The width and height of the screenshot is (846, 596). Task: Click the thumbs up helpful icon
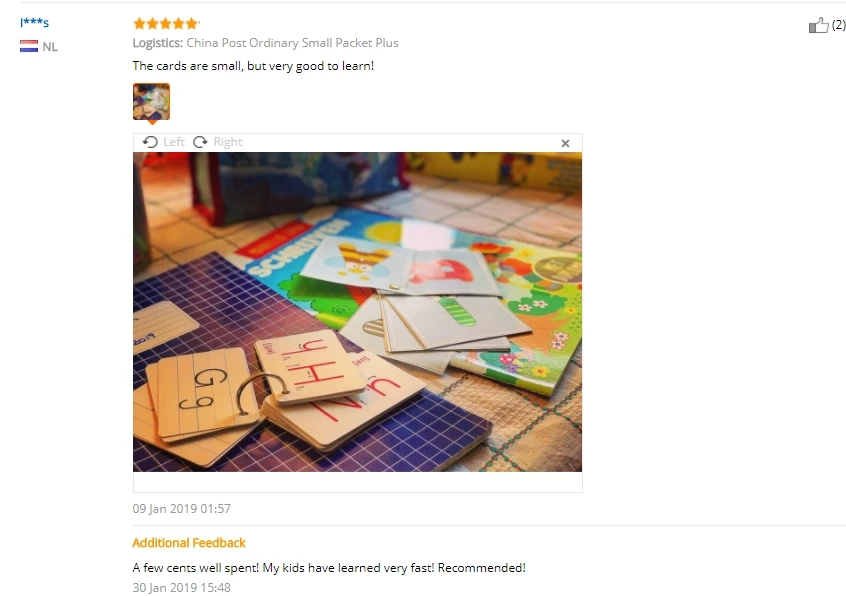point(818,25)
